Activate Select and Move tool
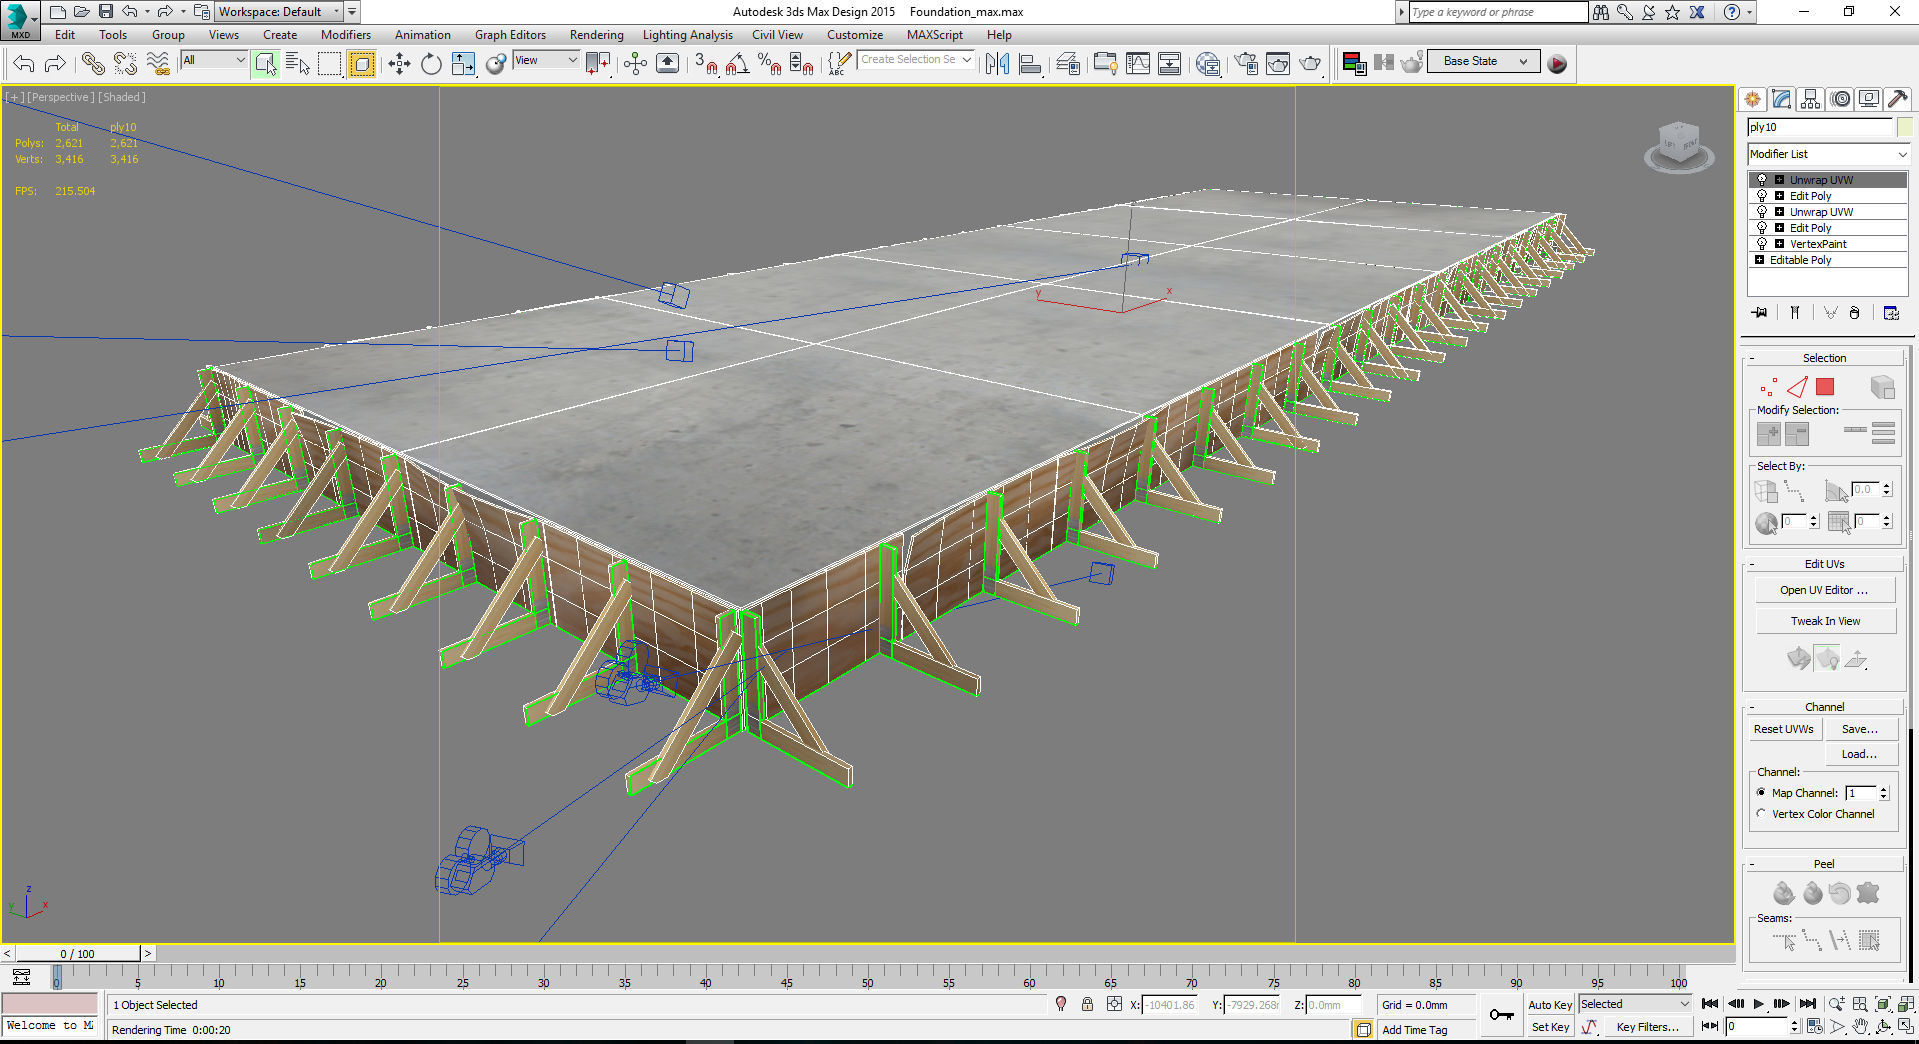This screenshot has height=1044, width=1919. pyautogui.click(x=399, y=64)
